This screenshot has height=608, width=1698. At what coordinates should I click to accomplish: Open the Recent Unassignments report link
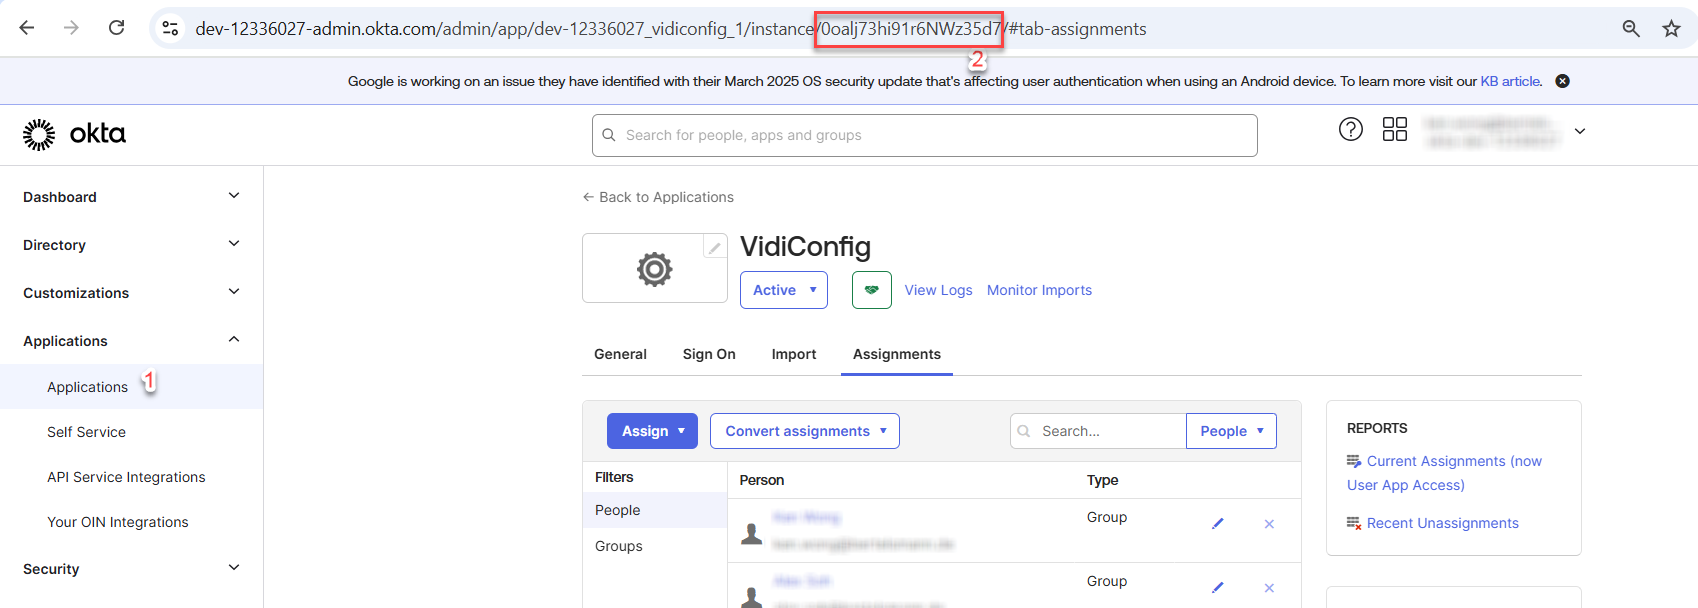[1441, 523]
